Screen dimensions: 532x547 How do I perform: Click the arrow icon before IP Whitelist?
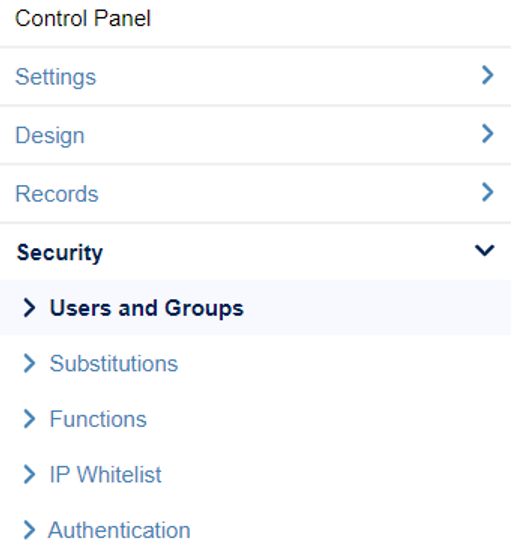click(29, 474)
